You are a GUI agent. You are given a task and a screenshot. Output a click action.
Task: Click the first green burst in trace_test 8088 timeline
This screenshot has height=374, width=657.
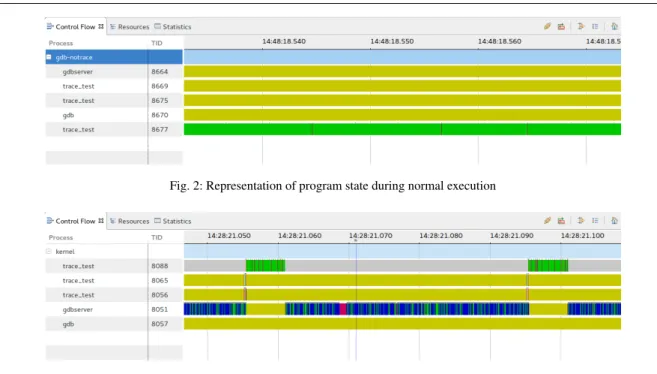(x=265, y=266)
